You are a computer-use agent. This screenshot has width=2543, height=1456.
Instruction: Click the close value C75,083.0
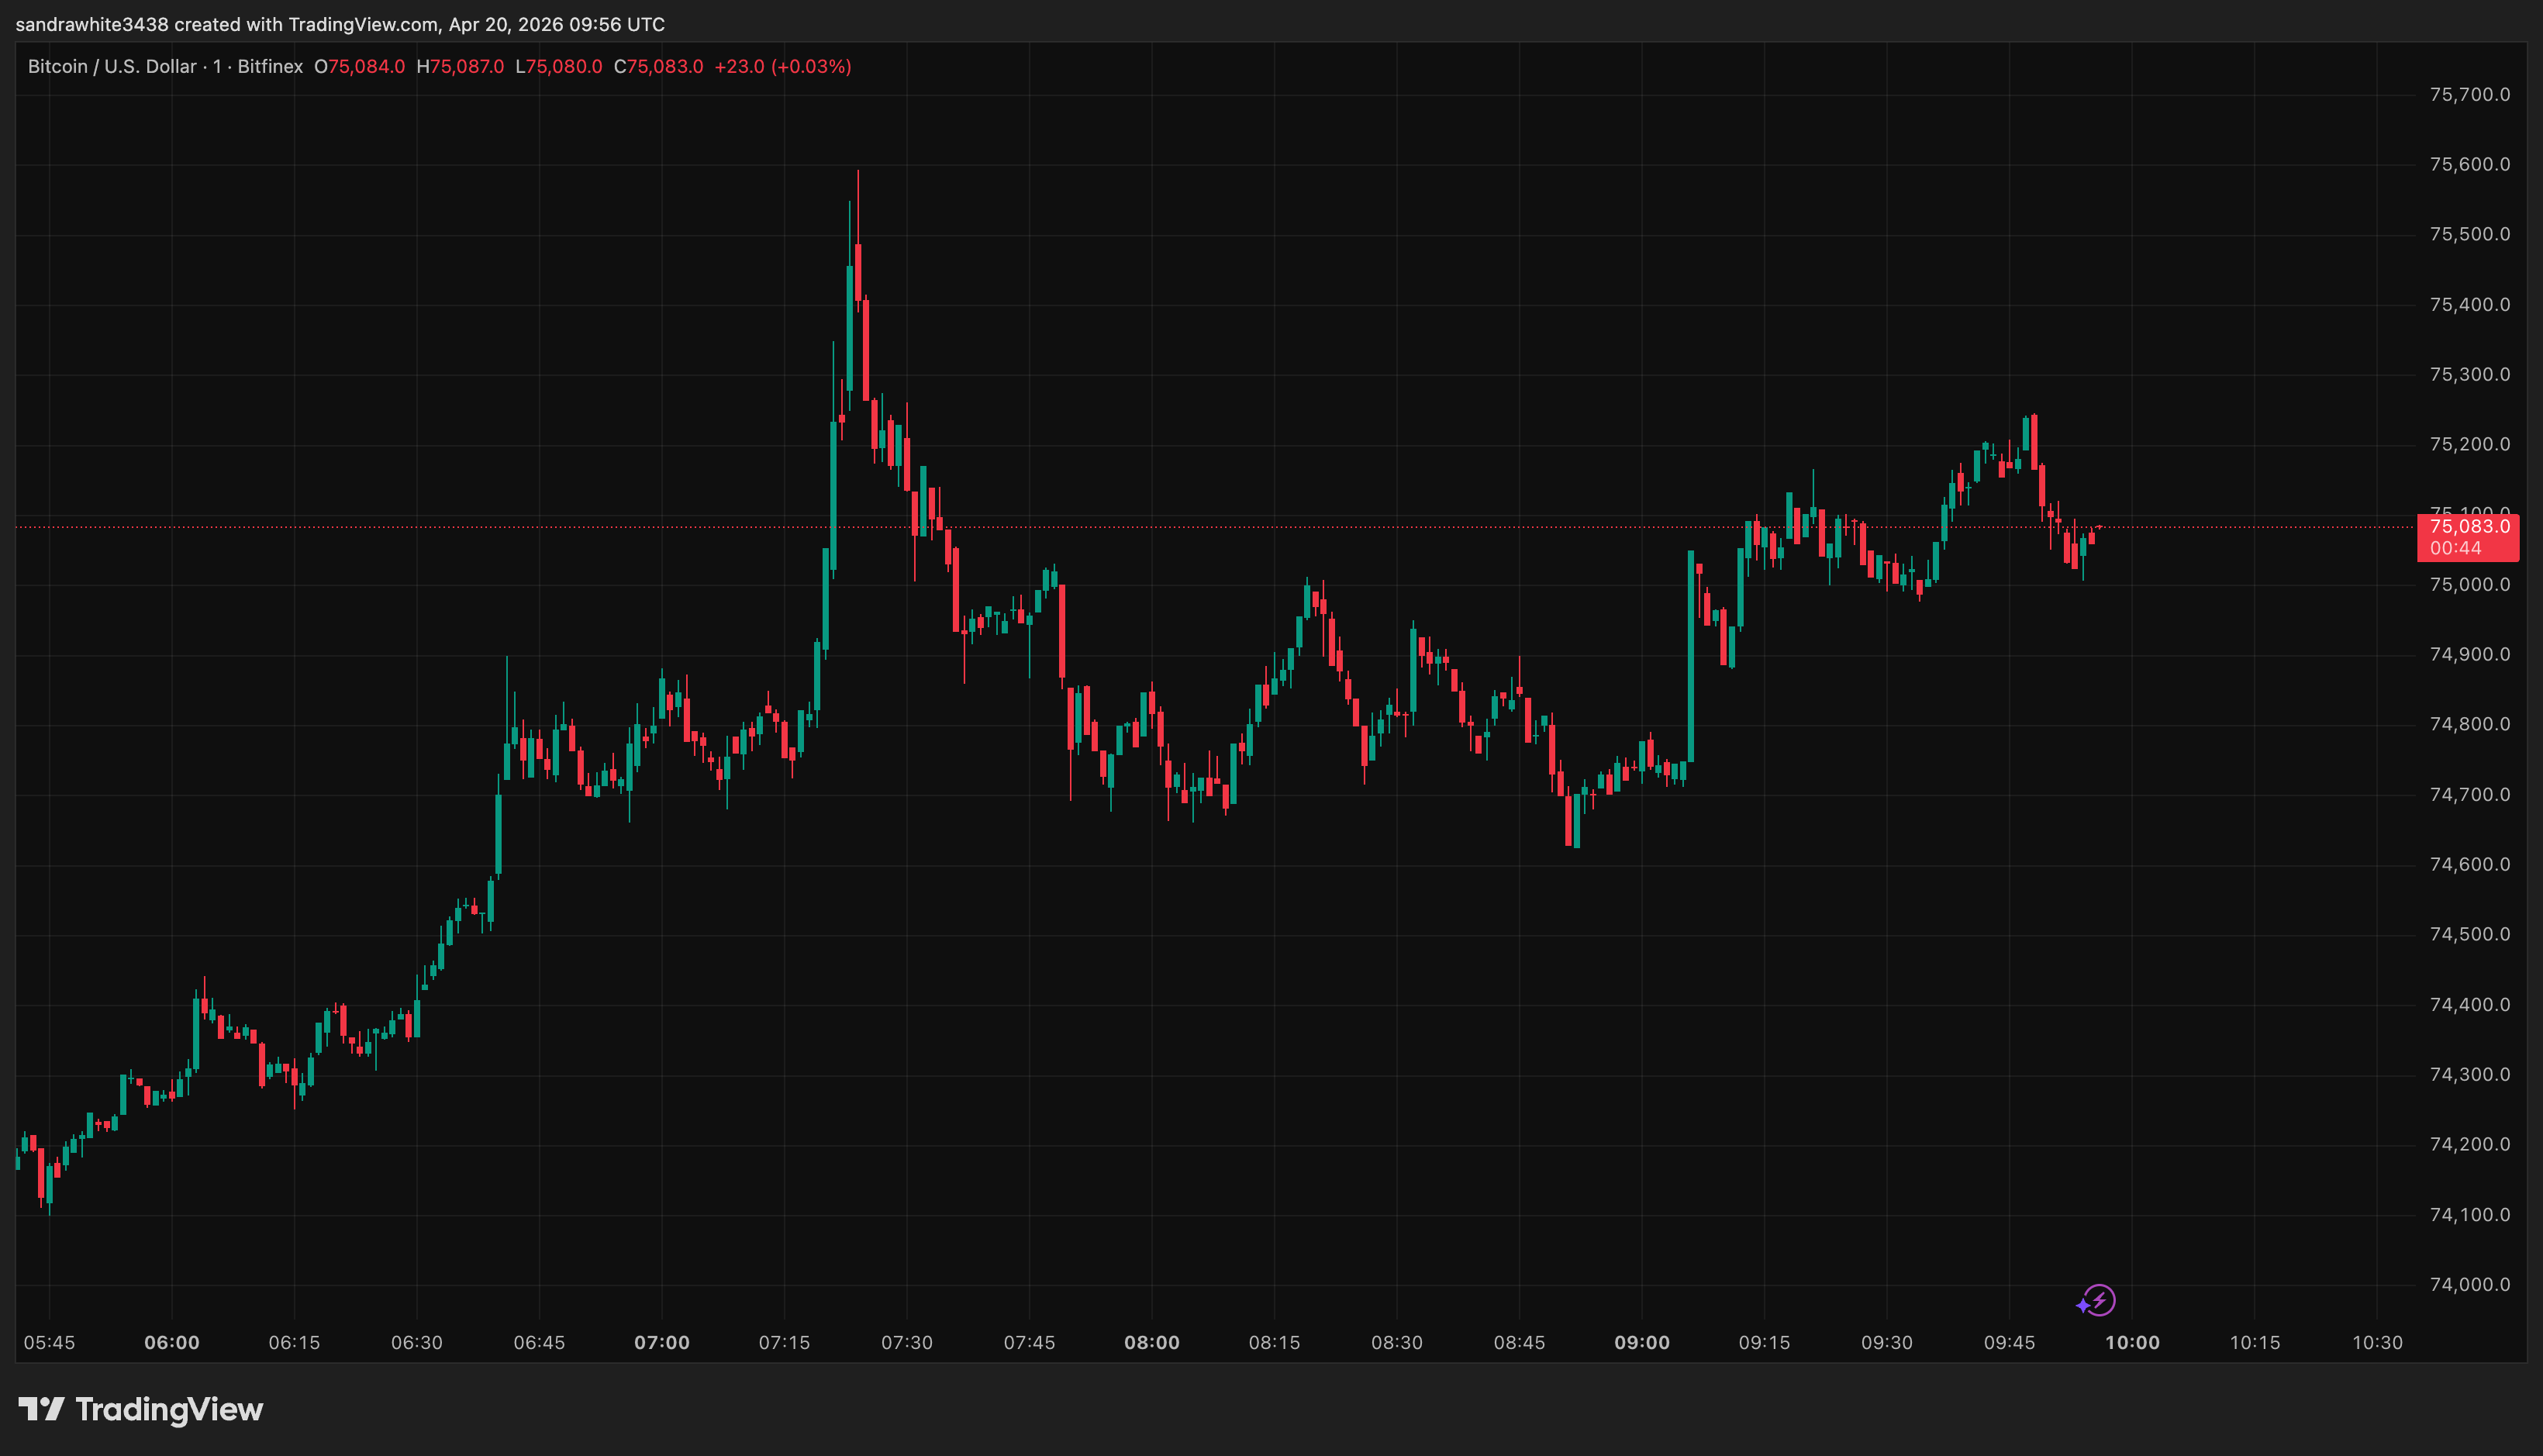click(x=659, y=67)
